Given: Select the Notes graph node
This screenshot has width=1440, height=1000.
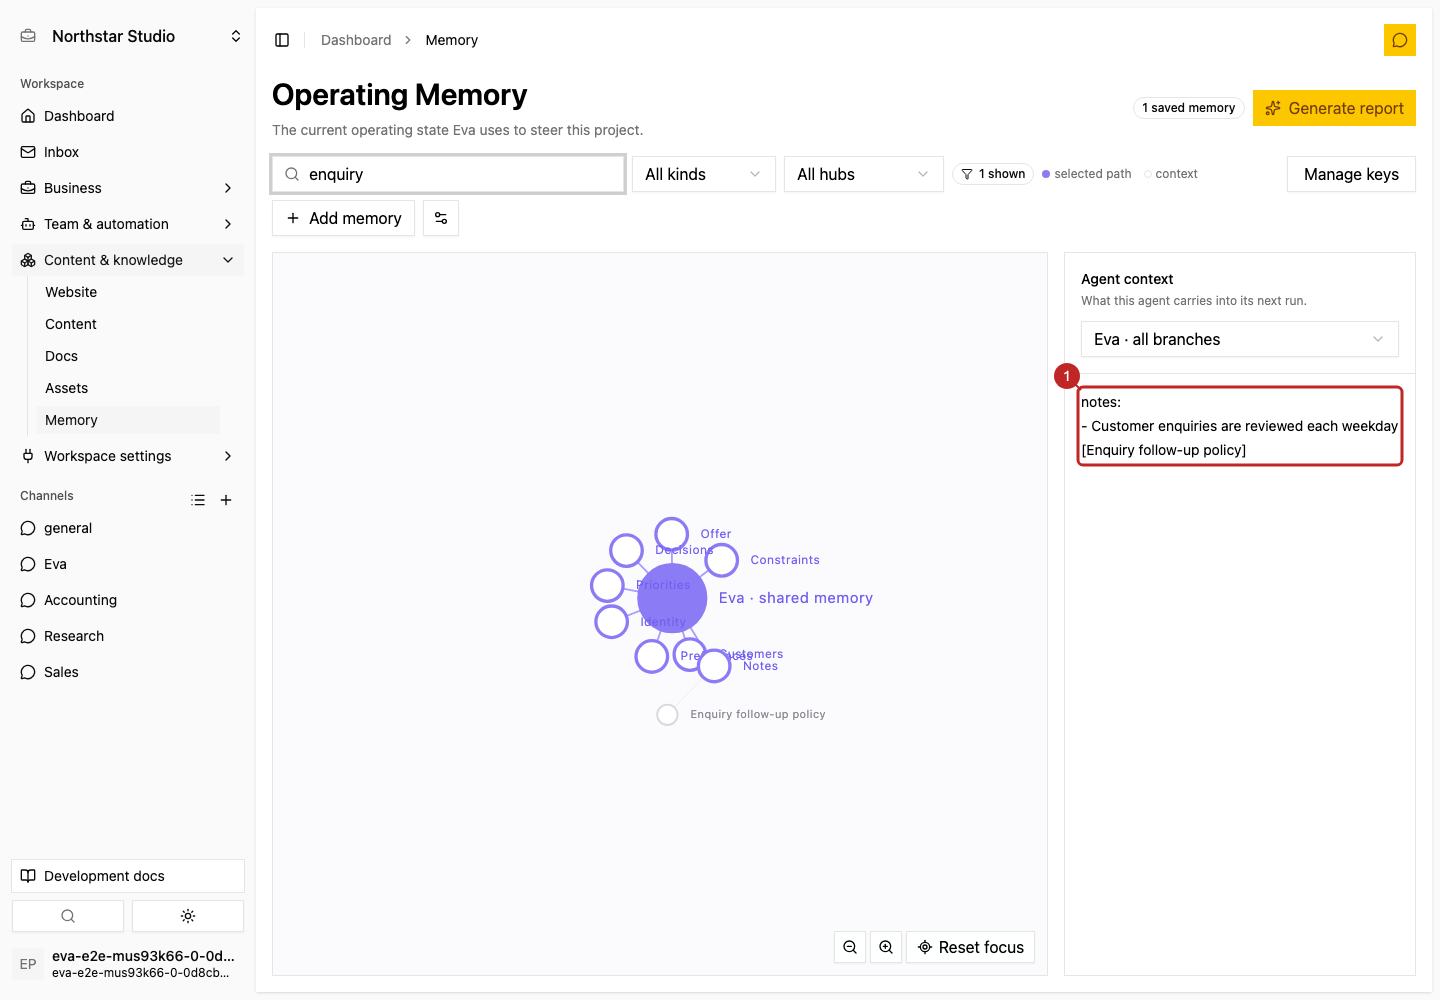Looking at the screenshot, I should pos(714,666).
